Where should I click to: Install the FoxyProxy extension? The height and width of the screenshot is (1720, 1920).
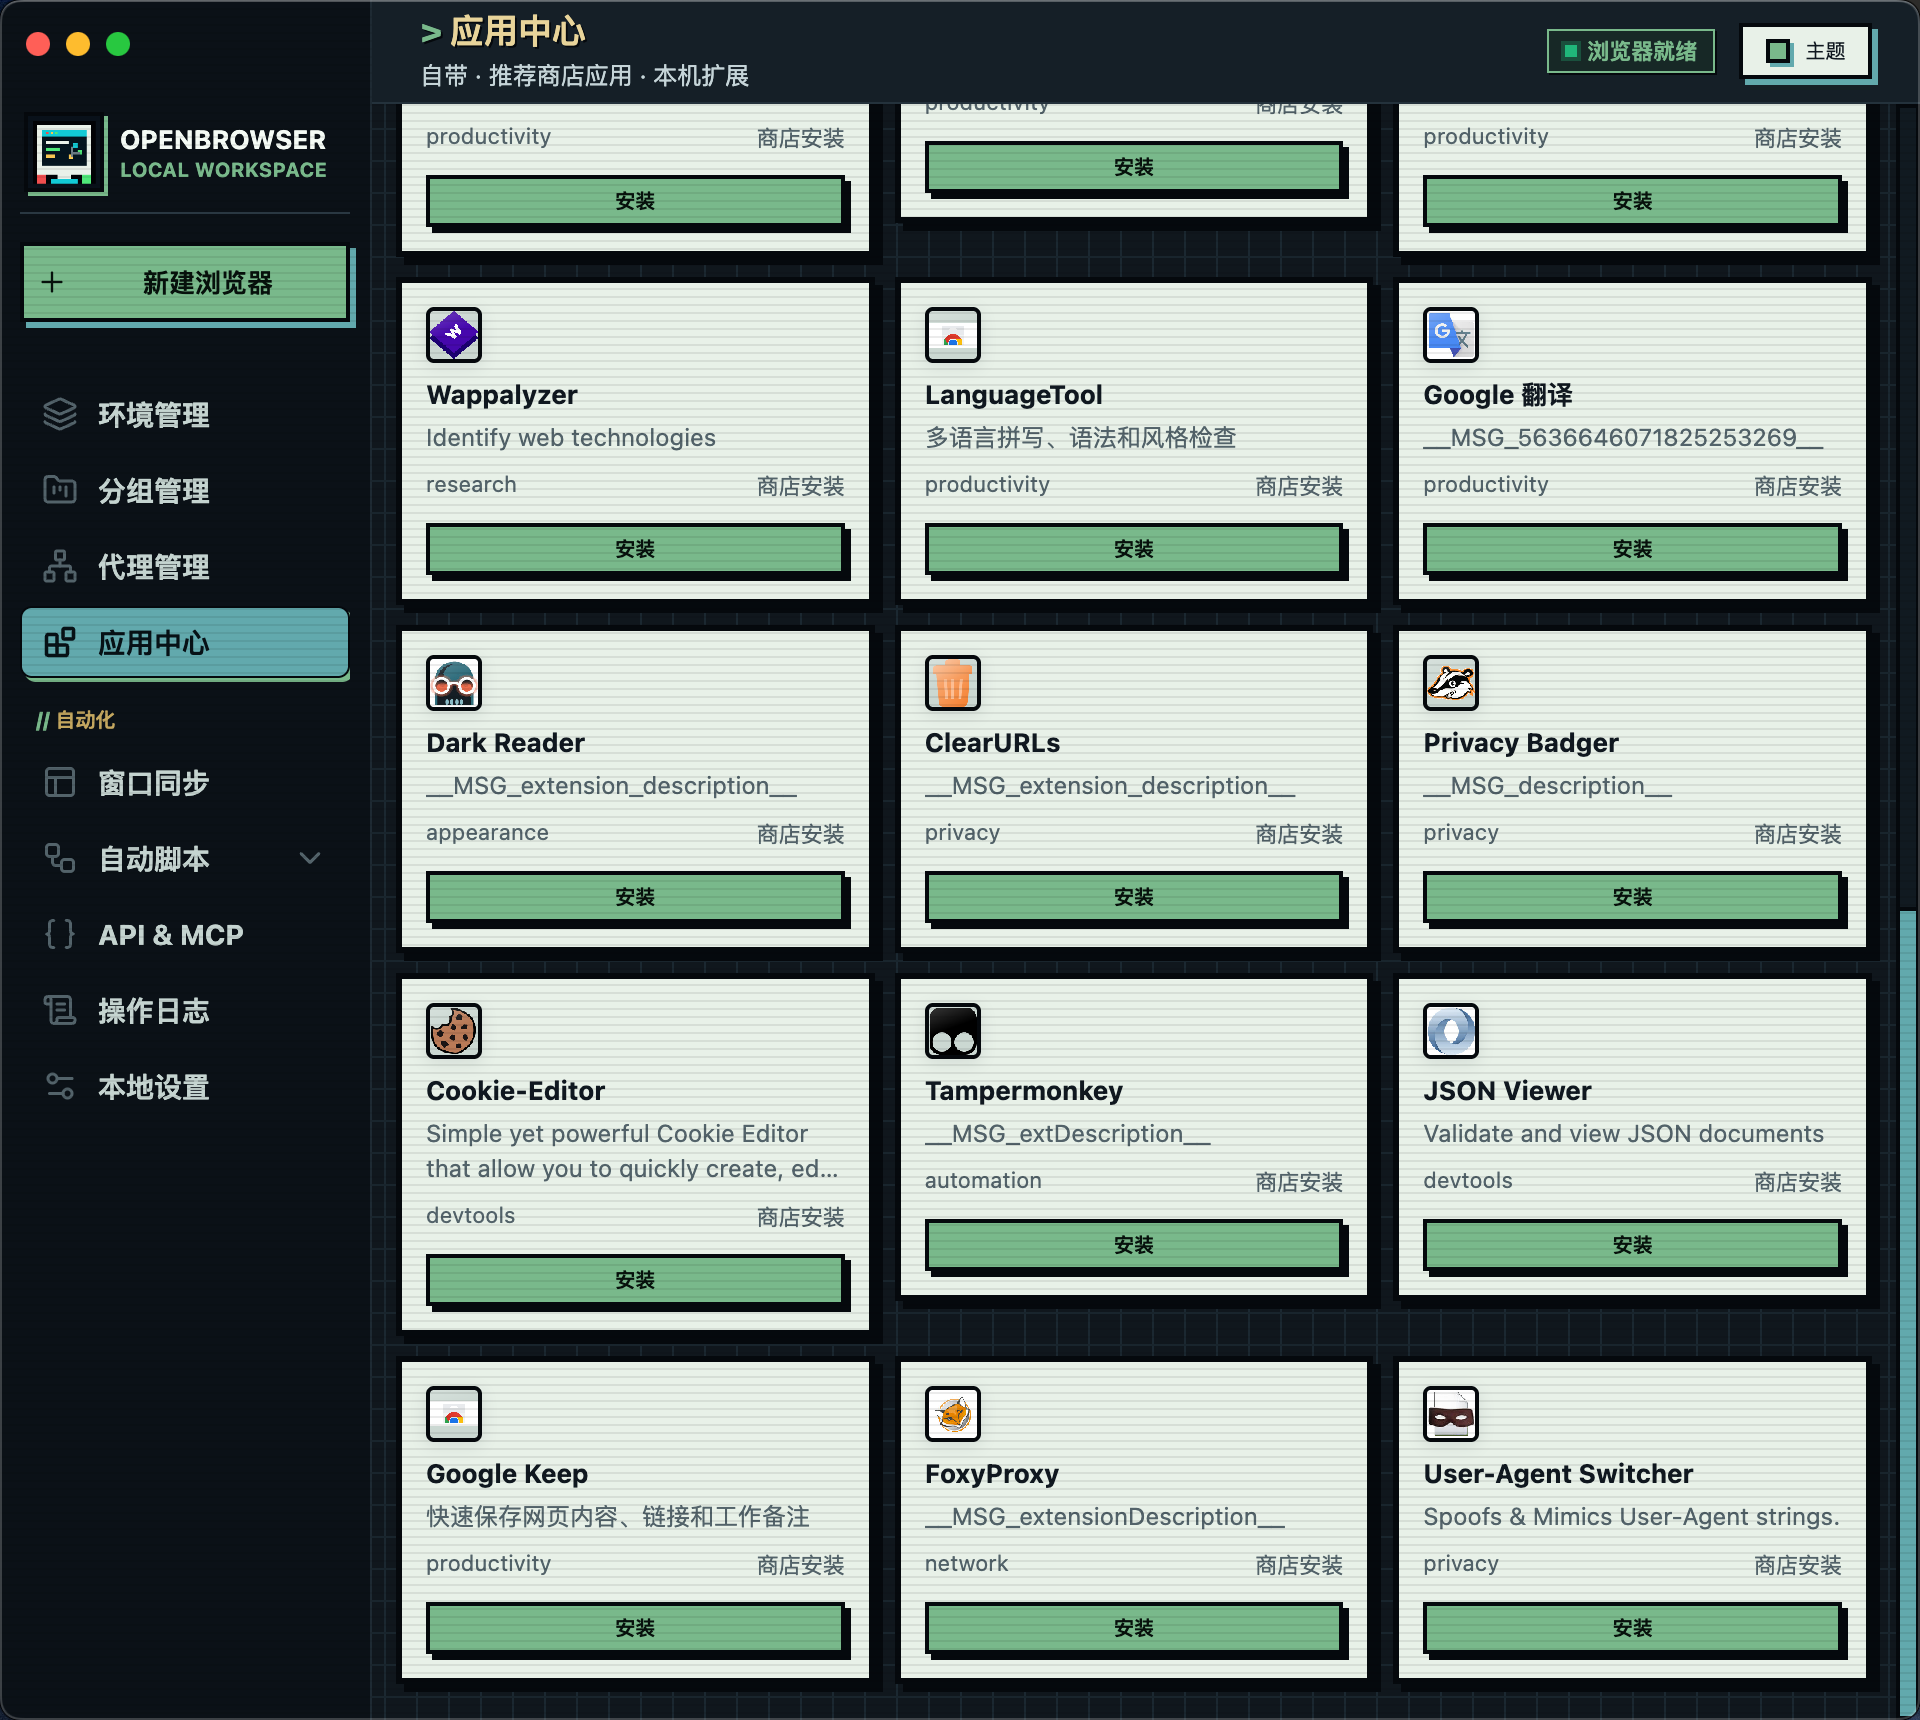pyautogui.click(x=1133, y=1628)
